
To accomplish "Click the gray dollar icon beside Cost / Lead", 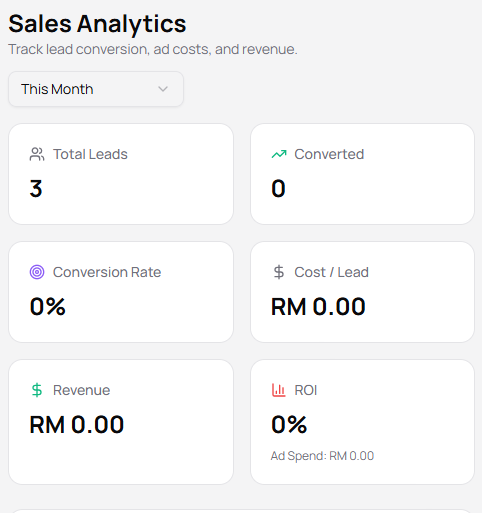I will (279, 272).
